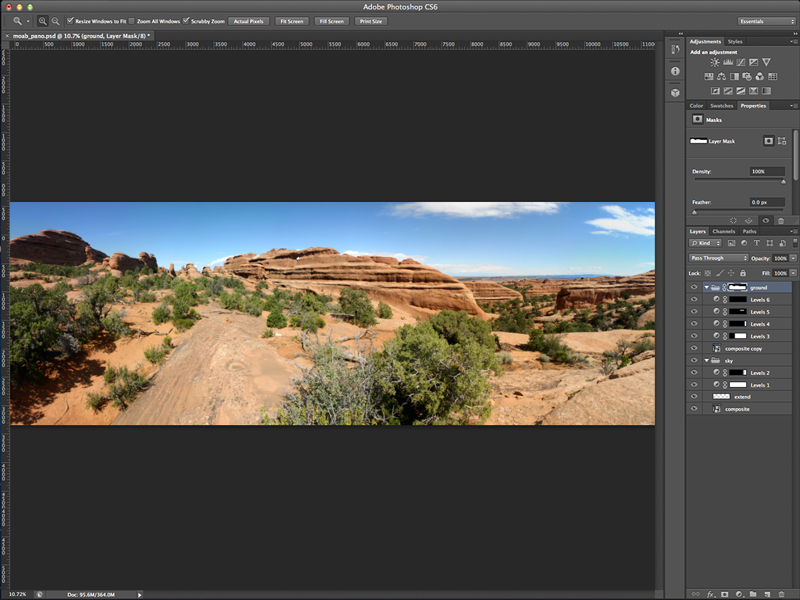Hide the Levels 6 layer
Image resolution: width=800 pixels, height=600 pixels.
point(694,299)
